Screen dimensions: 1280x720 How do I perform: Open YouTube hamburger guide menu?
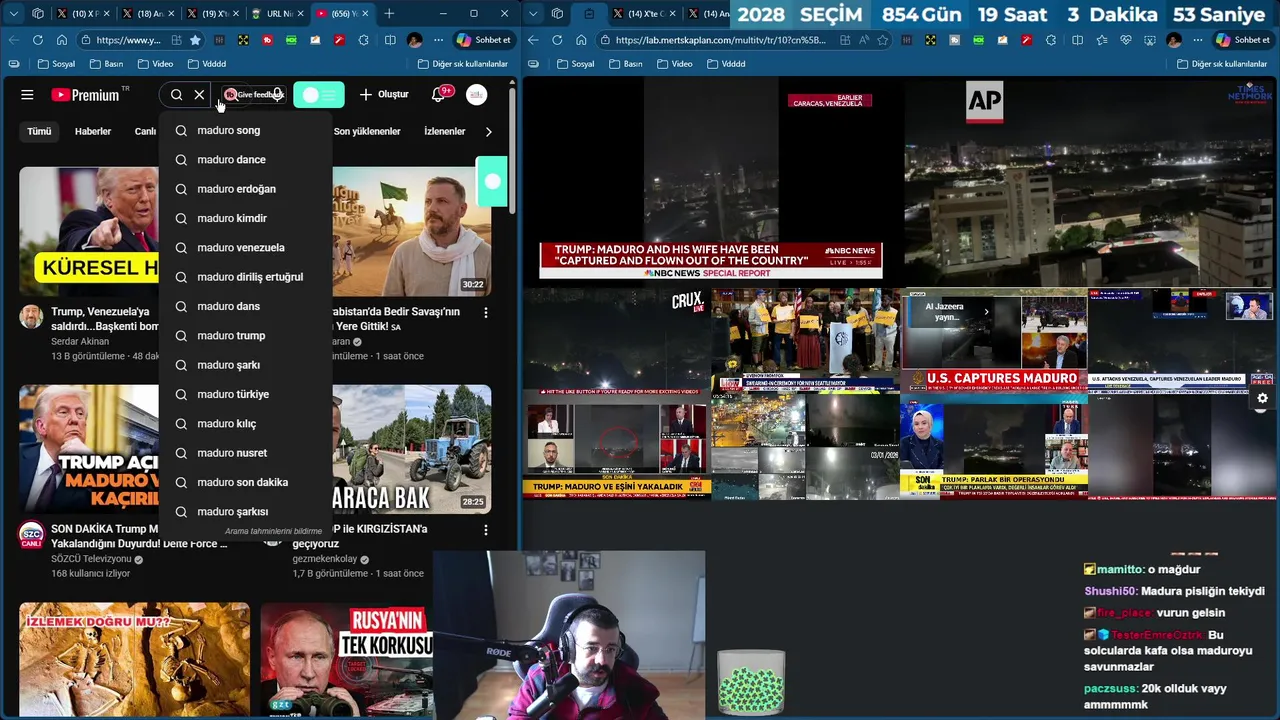point(27,95)
